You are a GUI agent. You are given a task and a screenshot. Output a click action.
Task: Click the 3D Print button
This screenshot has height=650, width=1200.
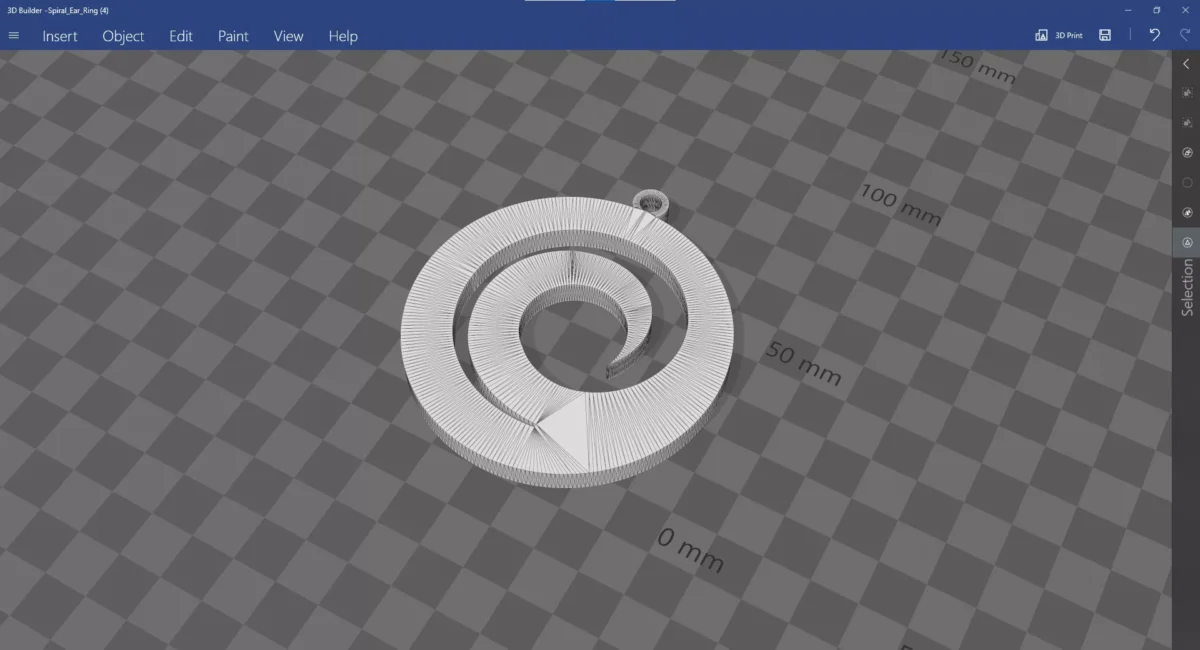tap(1059, 35)
